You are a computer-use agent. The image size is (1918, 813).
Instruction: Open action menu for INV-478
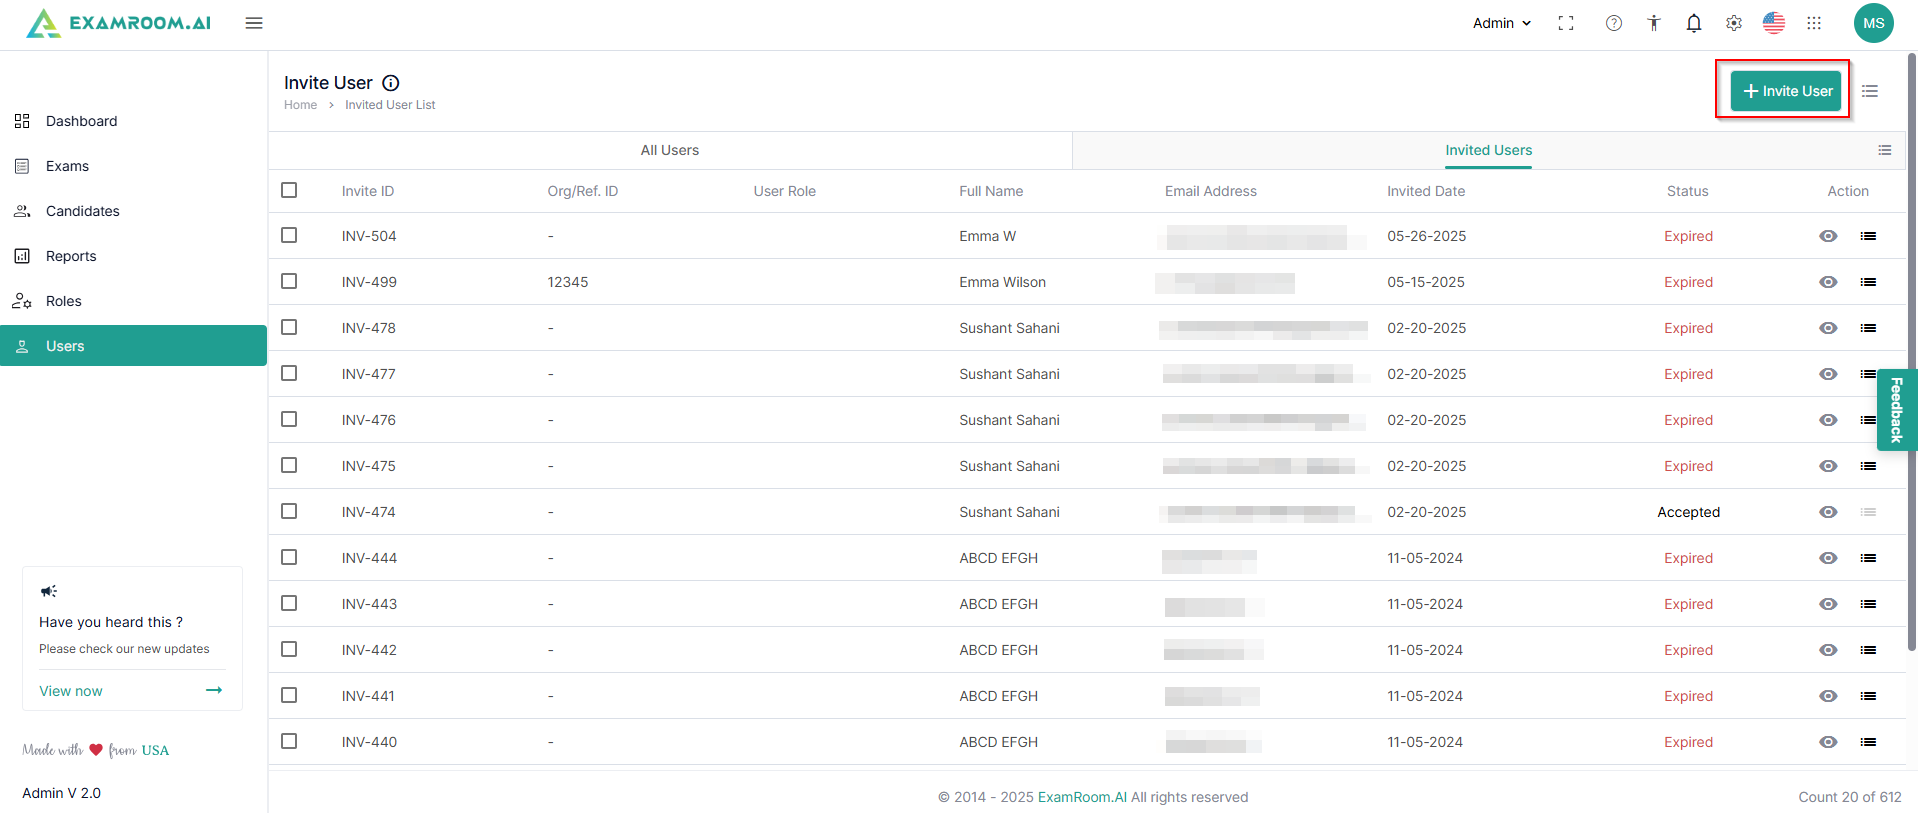click(x=1868, y=328)
